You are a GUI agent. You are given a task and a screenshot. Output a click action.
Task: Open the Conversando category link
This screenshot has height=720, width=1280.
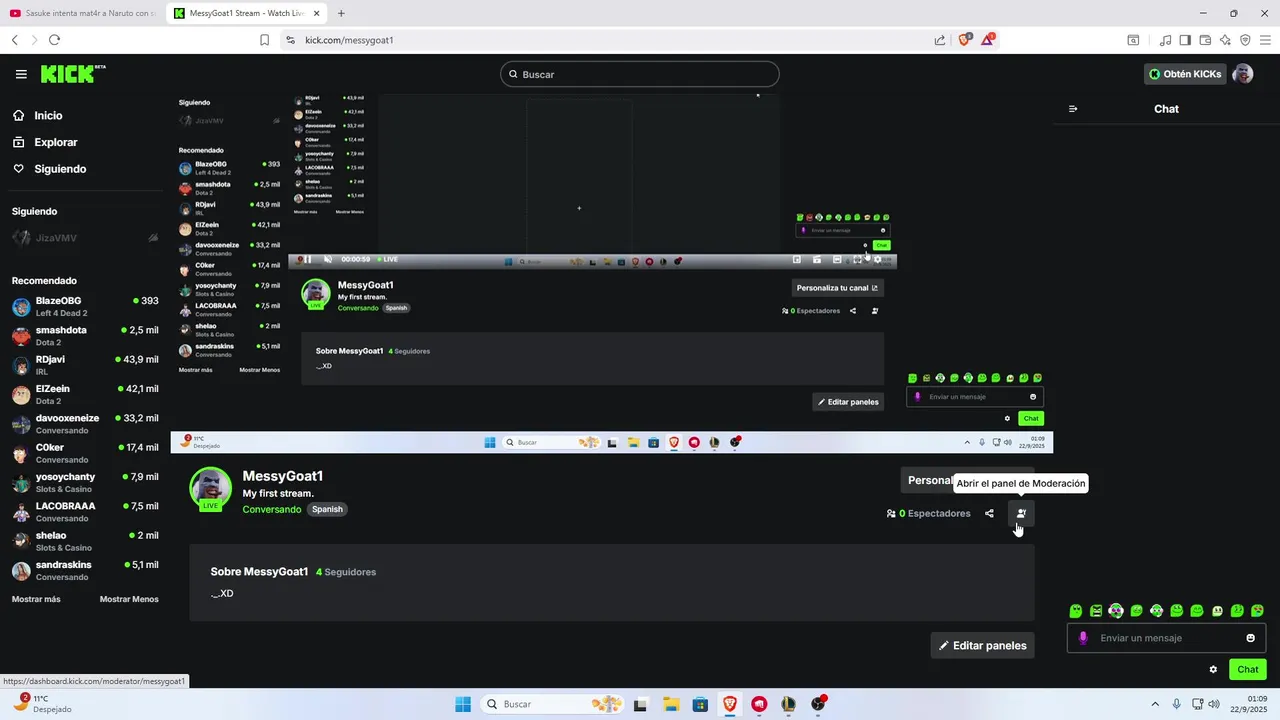point(272,509)
